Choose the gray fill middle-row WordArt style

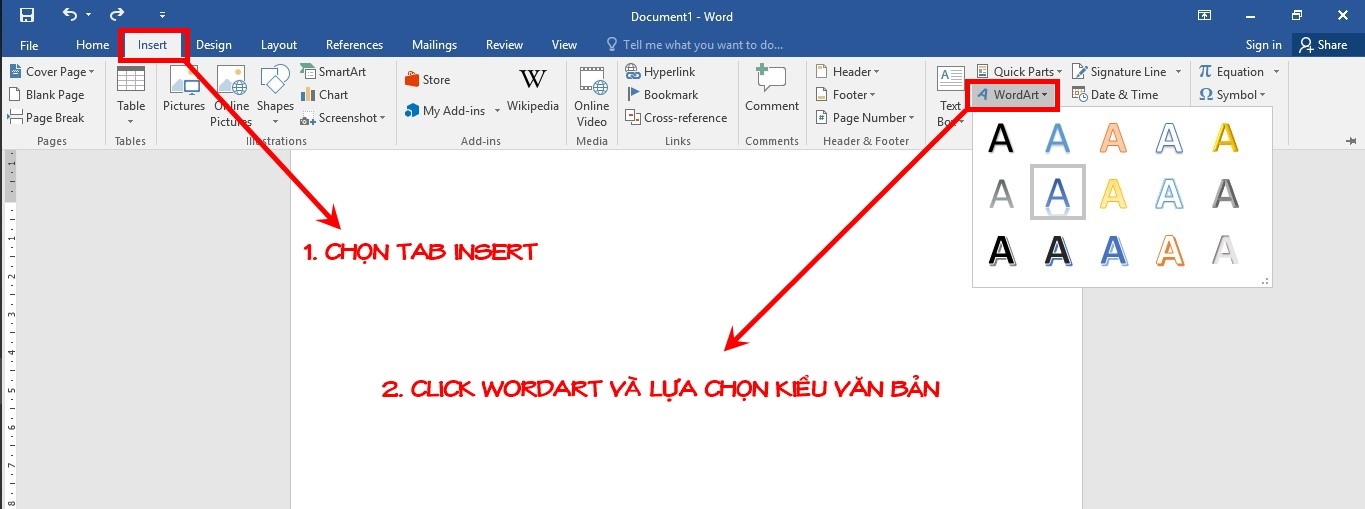click(1001, 193)
